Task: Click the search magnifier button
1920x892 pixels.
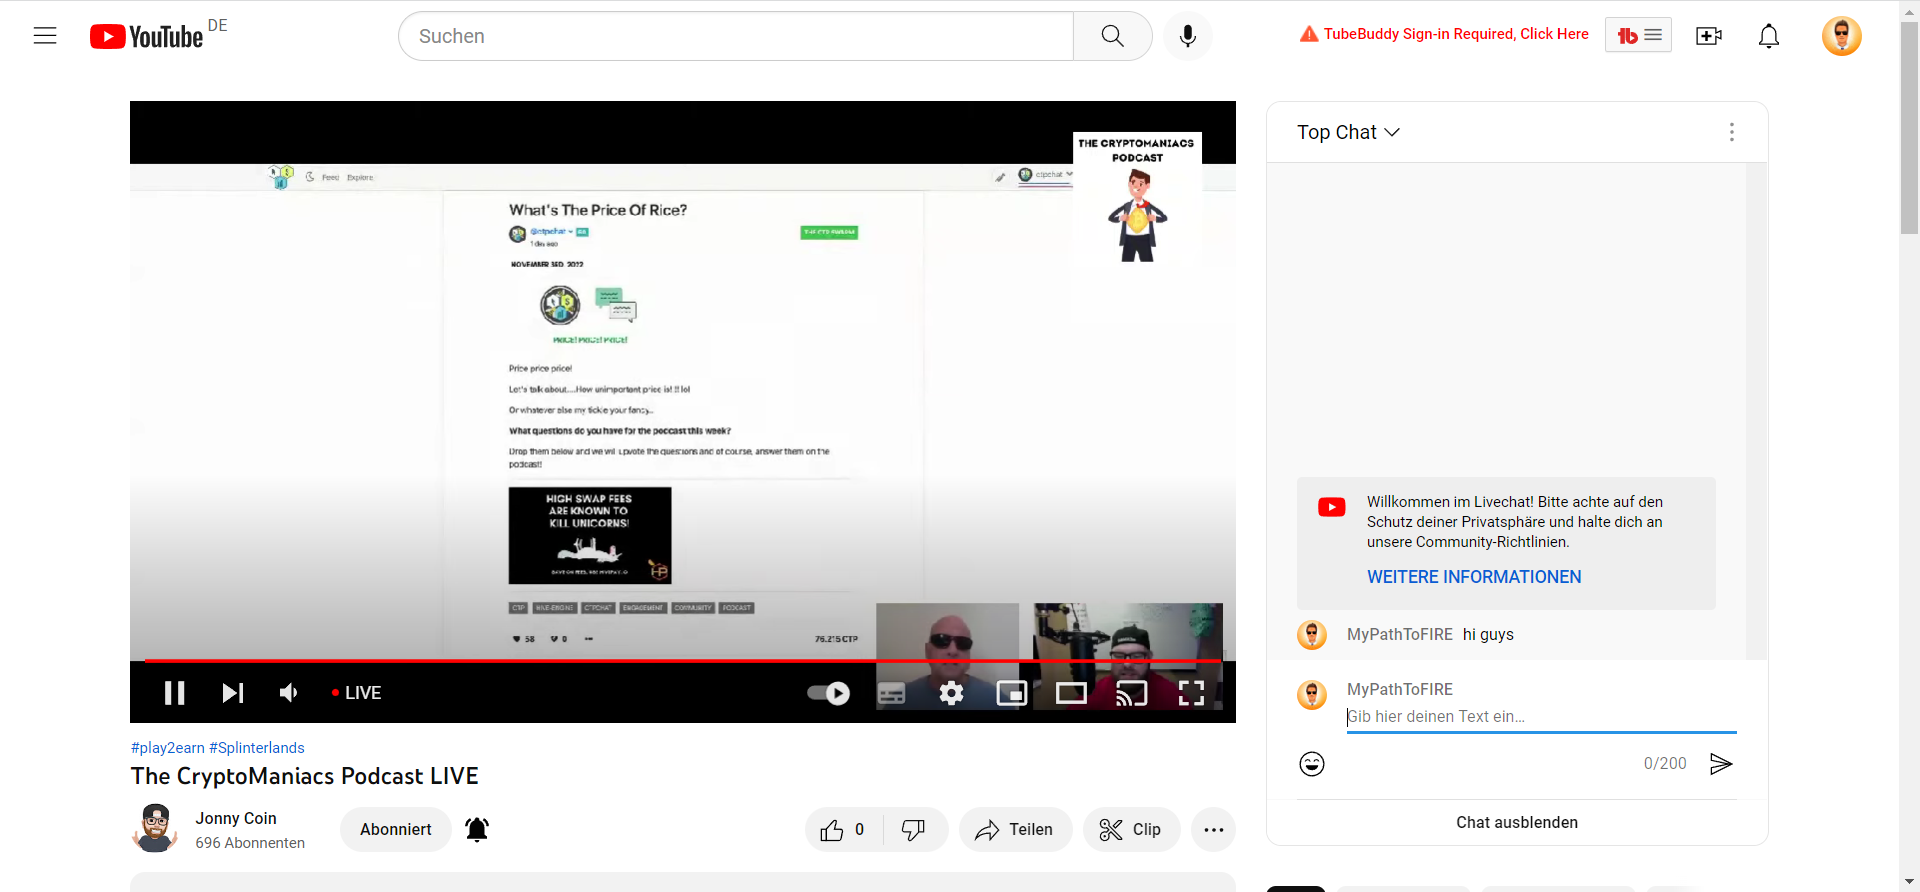Action: tap(1112, 36)
